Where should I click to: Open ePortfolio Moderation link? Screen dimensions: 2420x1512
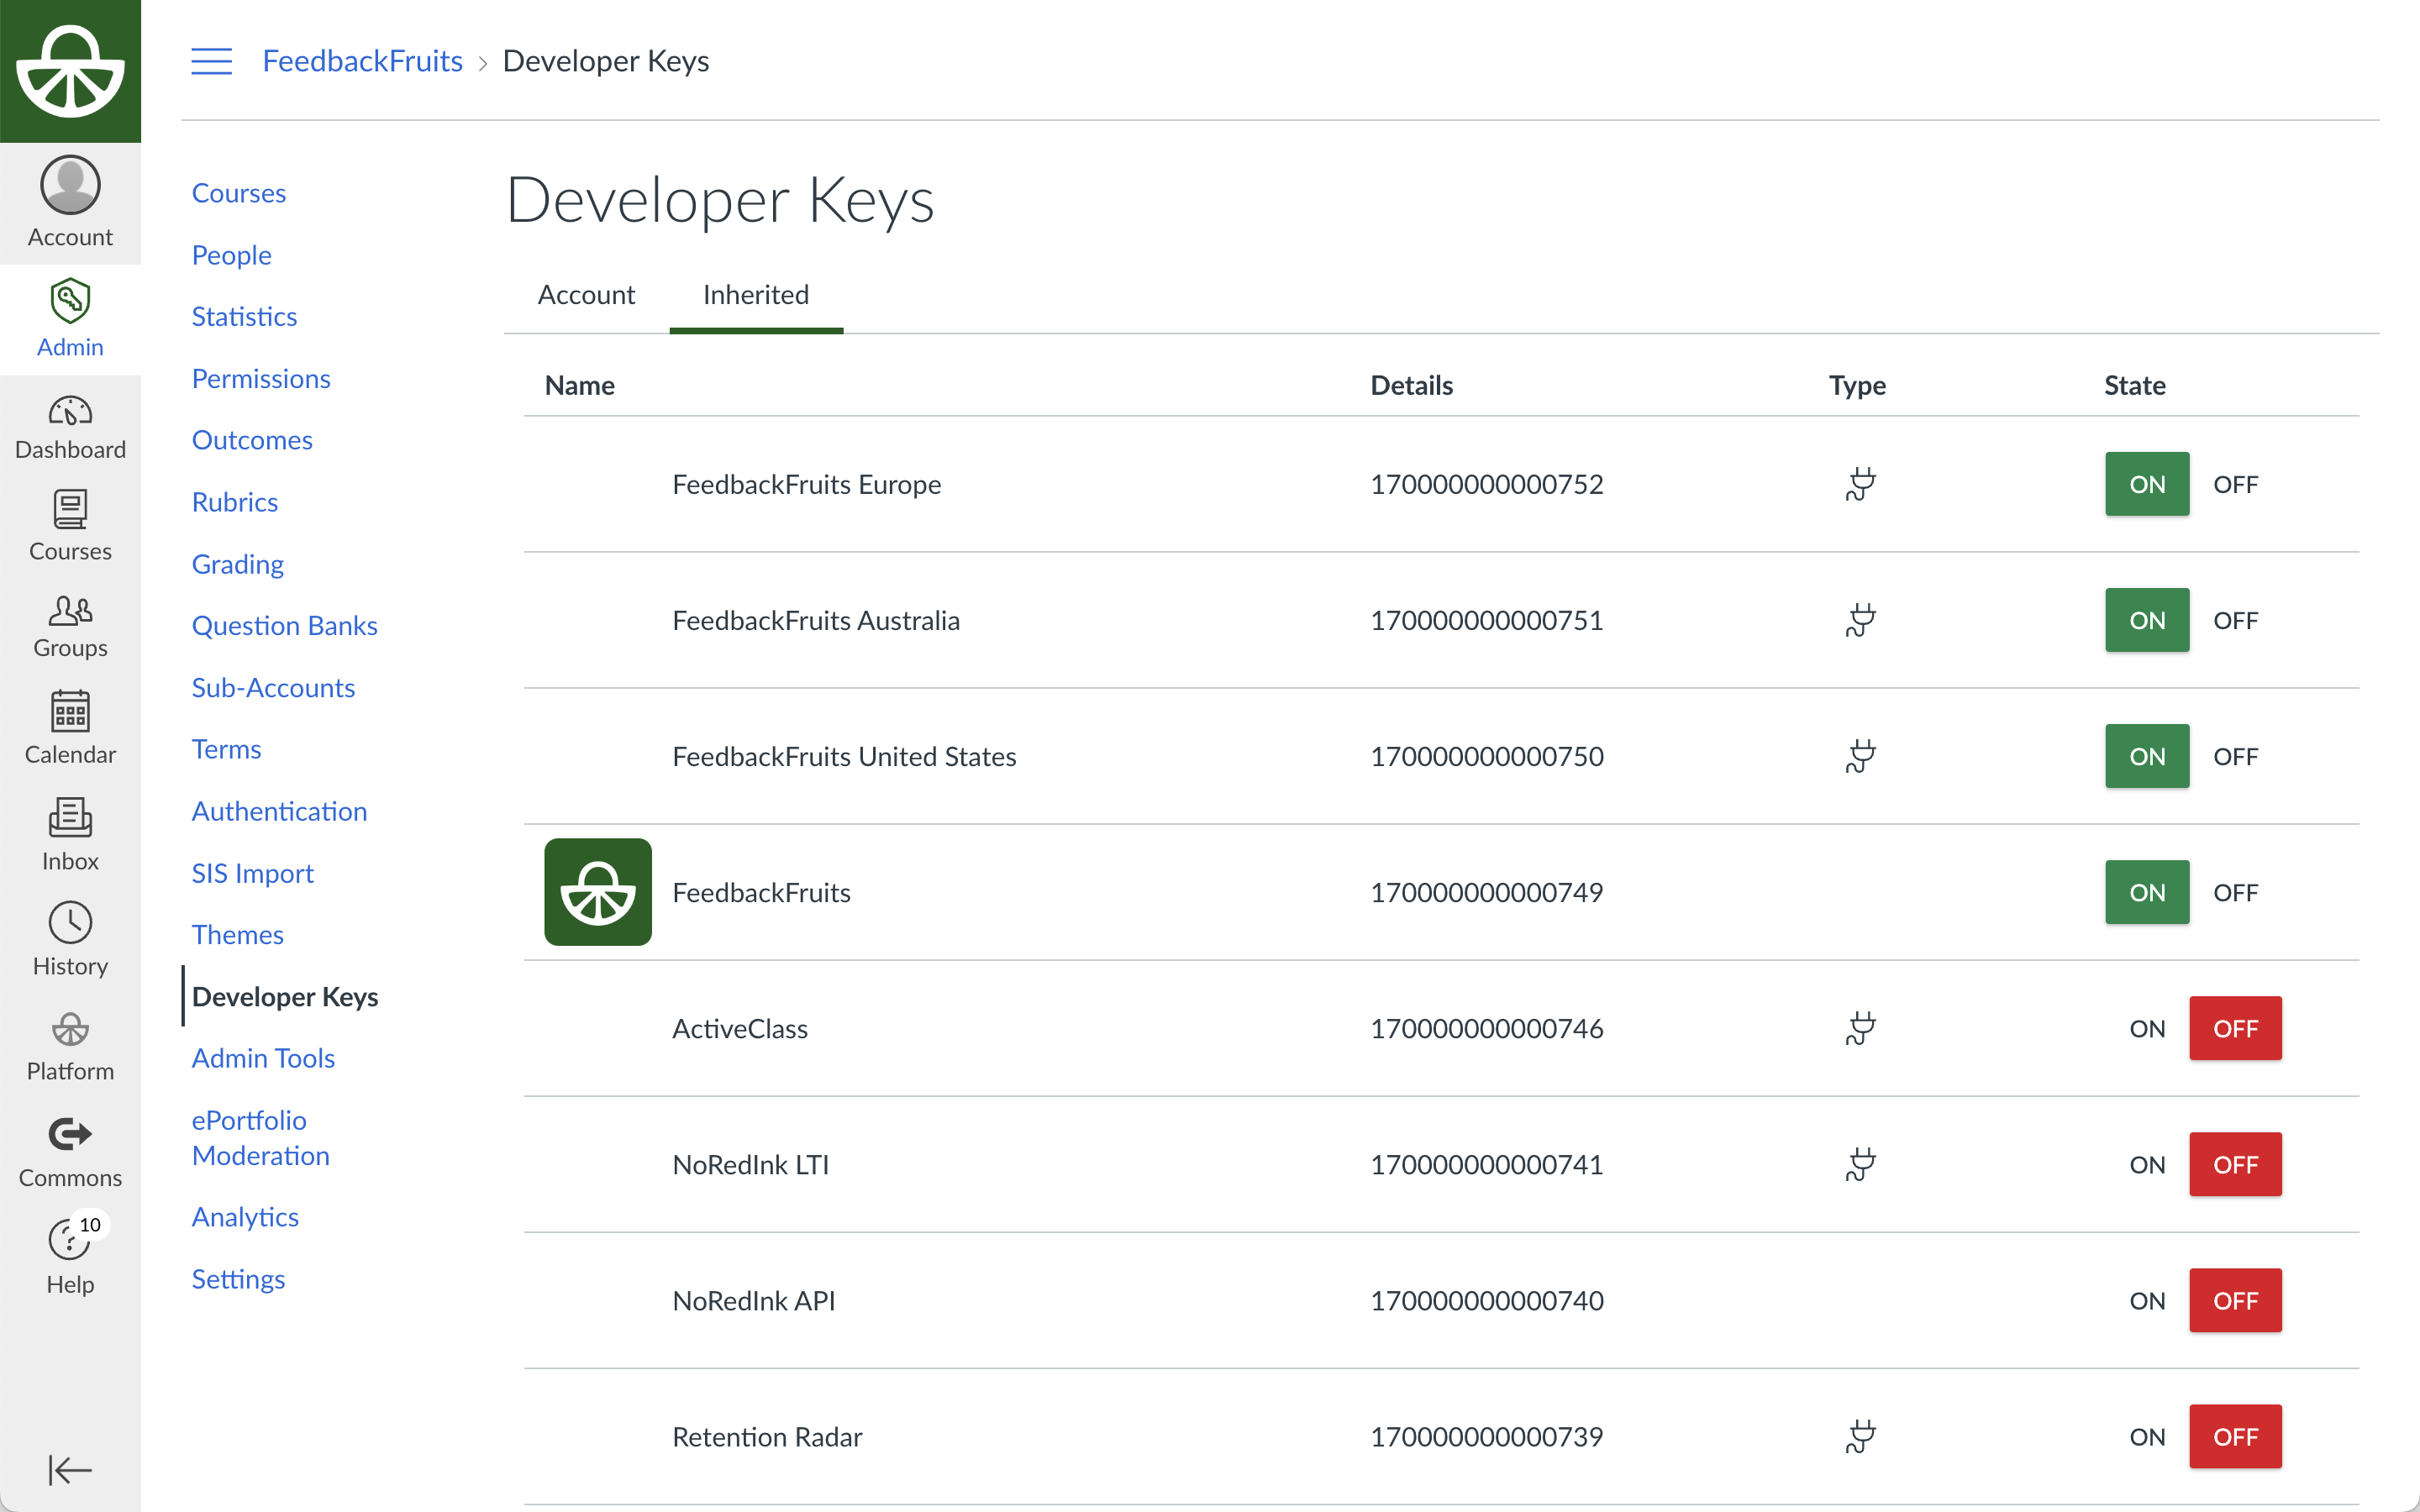click(x=261, y=1138)
